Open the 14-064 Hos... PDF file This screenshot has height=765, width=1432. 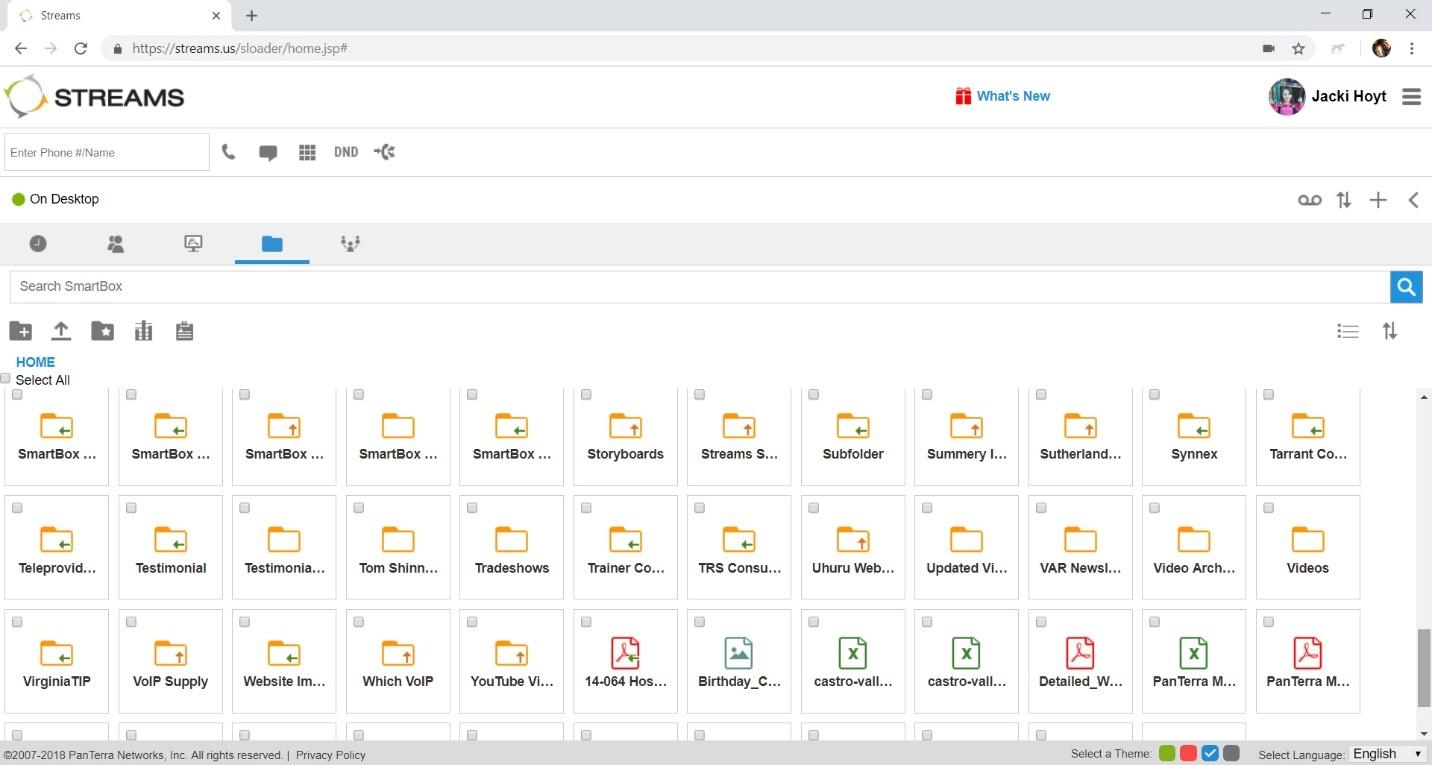point(626,654)
